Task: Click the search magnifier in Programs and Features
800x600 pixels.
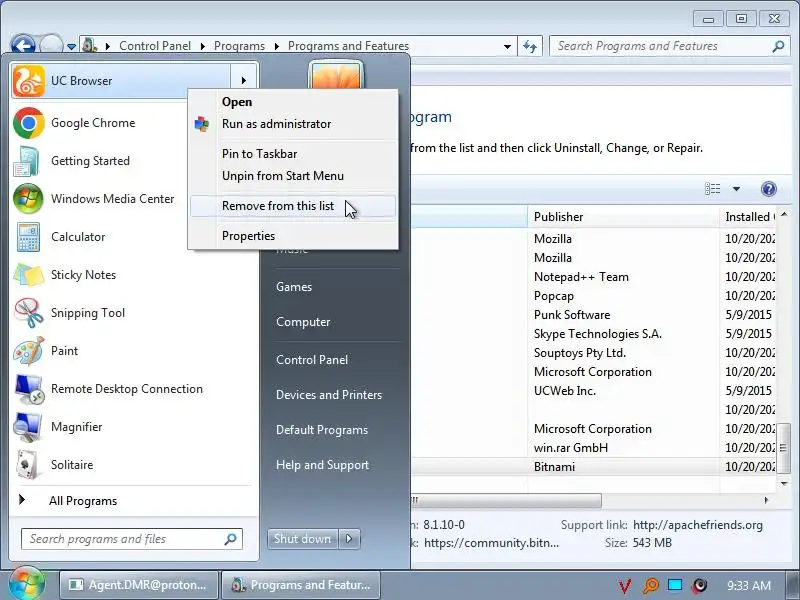Action: (x=778, y=46)
